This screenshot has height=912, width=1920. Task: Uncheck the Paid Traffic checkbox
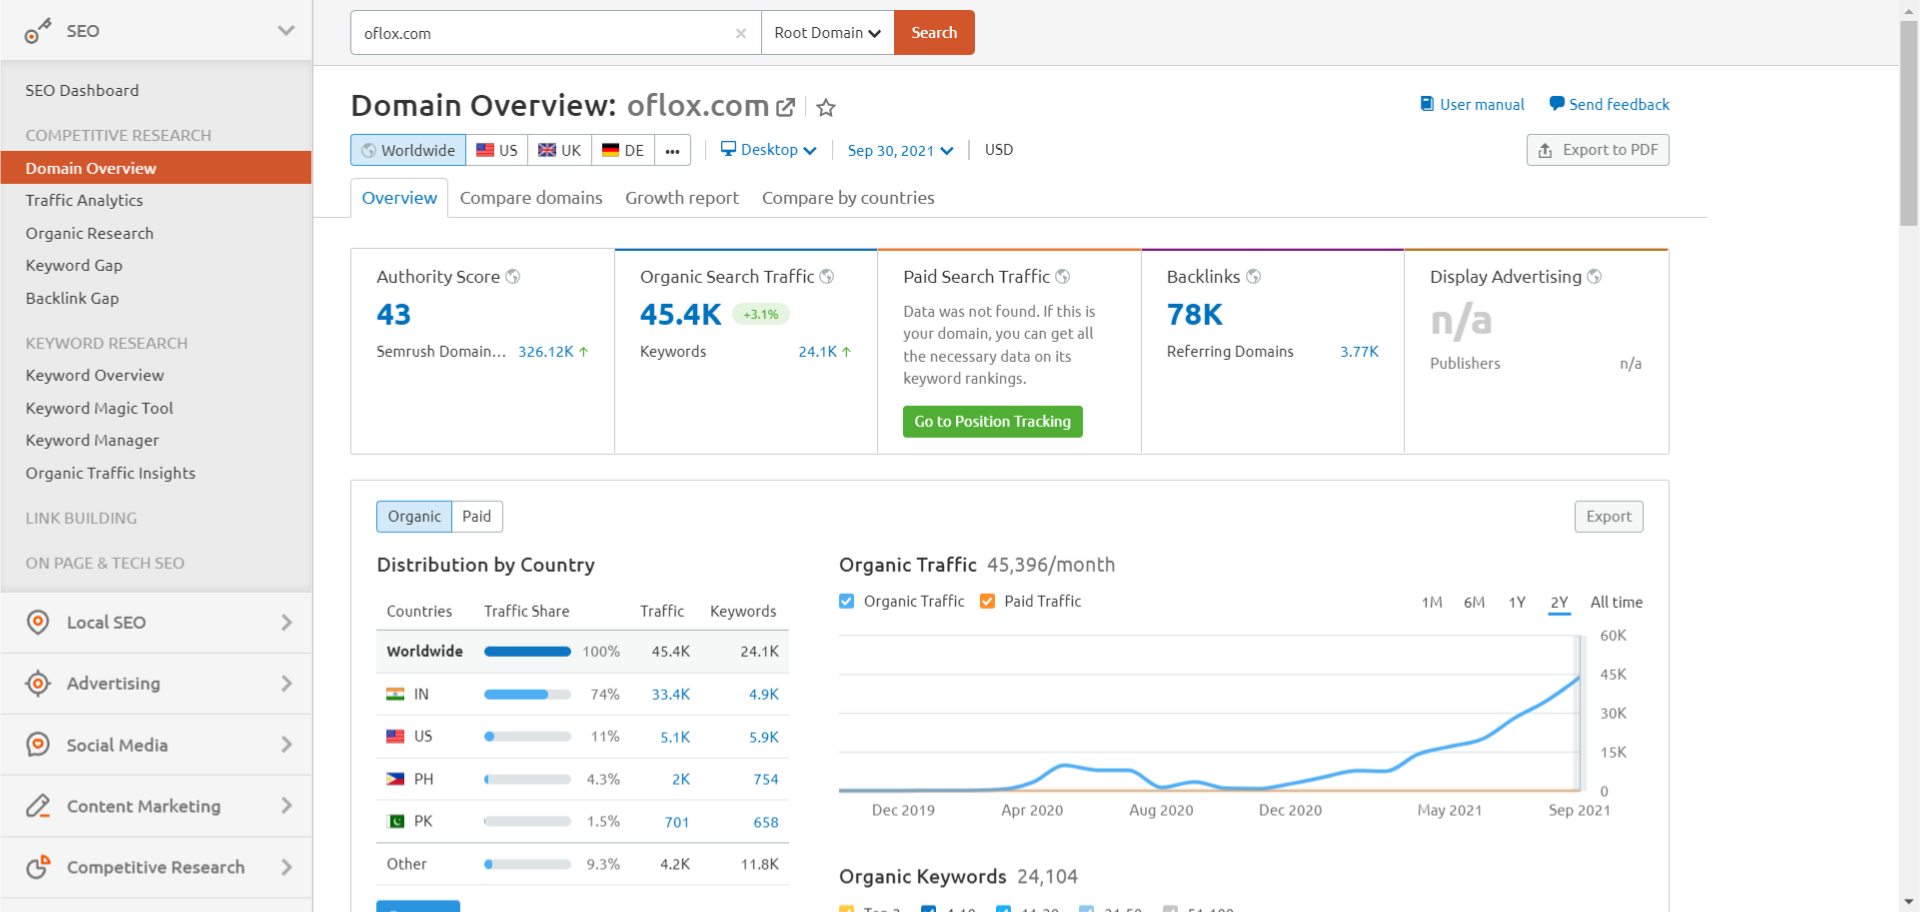click(x=987, y=601)
